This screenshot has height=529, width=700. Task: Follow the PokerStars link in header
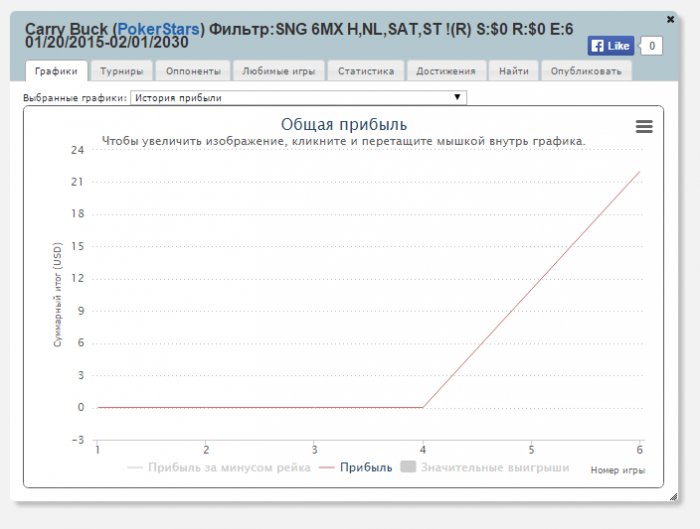158,29
